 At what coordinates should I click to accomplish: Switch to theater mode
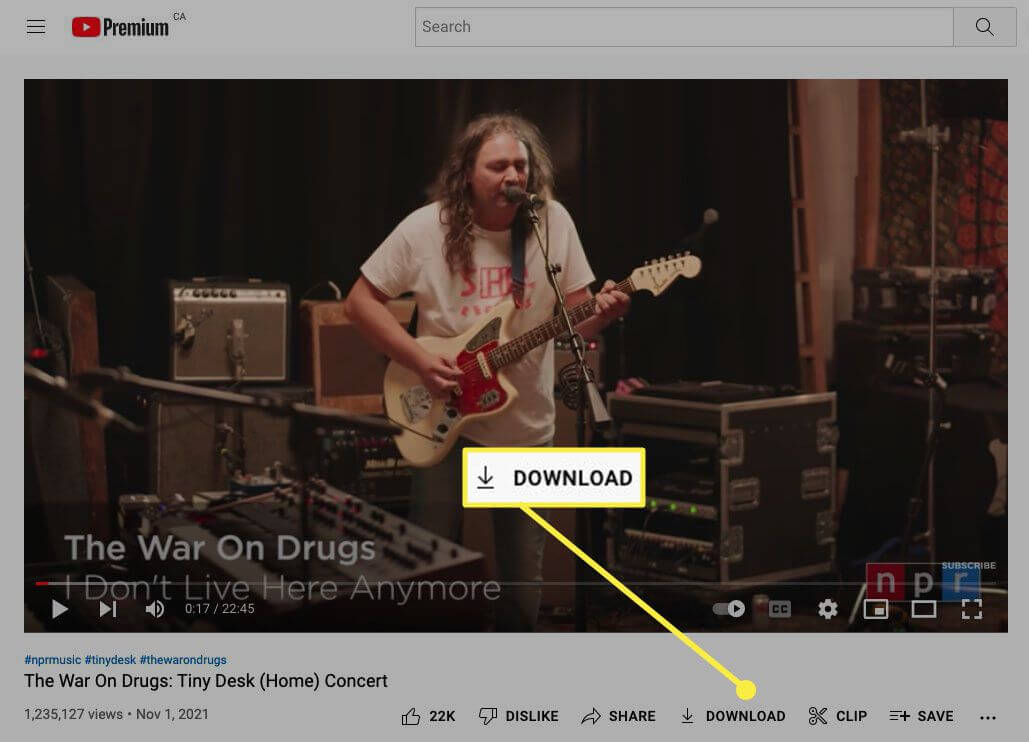click(x=923, y=609)
